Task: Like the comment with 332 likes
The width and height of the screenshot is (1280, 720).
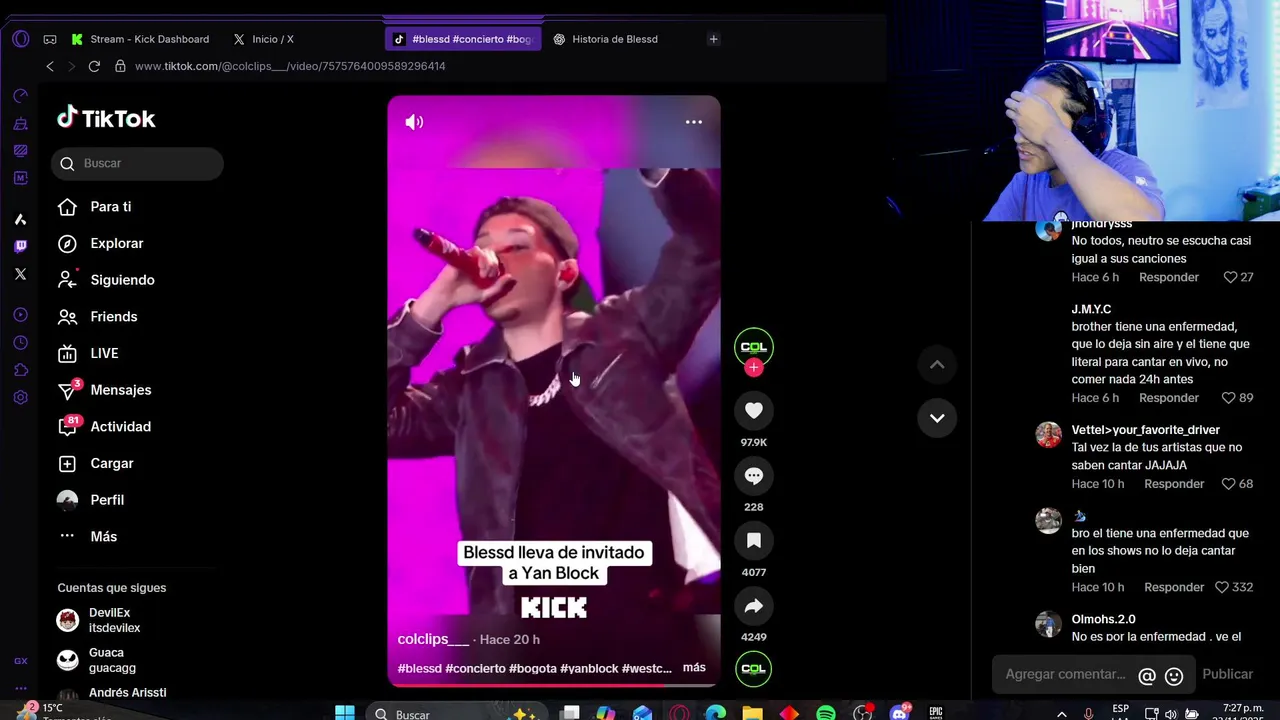Action: tap(1221, 588)
